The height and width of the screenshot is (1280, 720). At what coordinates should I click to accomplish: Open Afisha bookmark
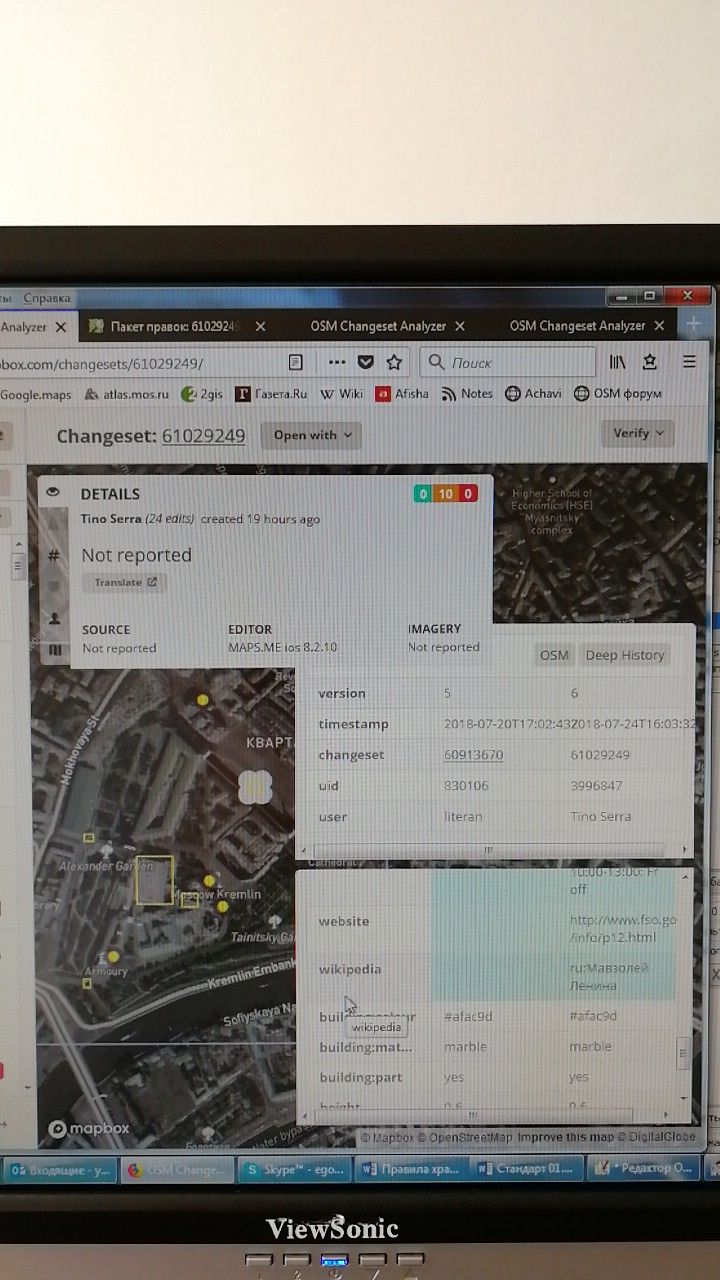click(402, 394)
